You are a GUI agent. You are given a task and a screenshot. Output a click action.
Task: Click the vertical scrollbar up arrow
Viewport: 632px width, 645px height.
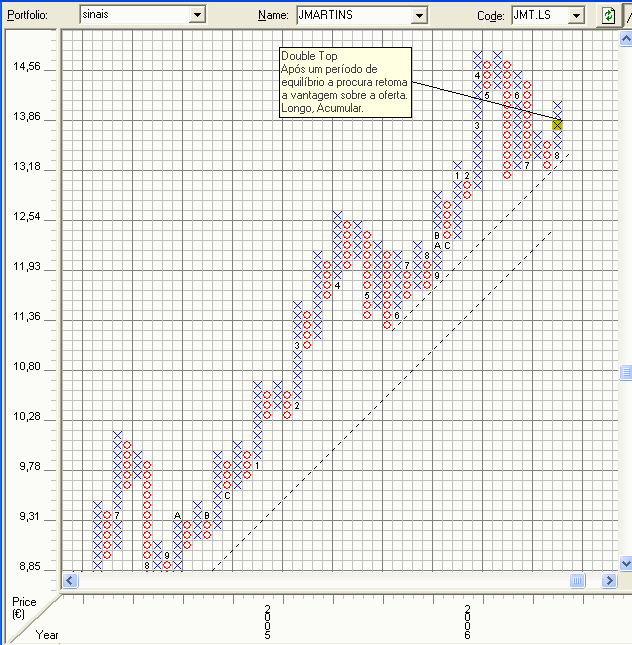[625, 39]
